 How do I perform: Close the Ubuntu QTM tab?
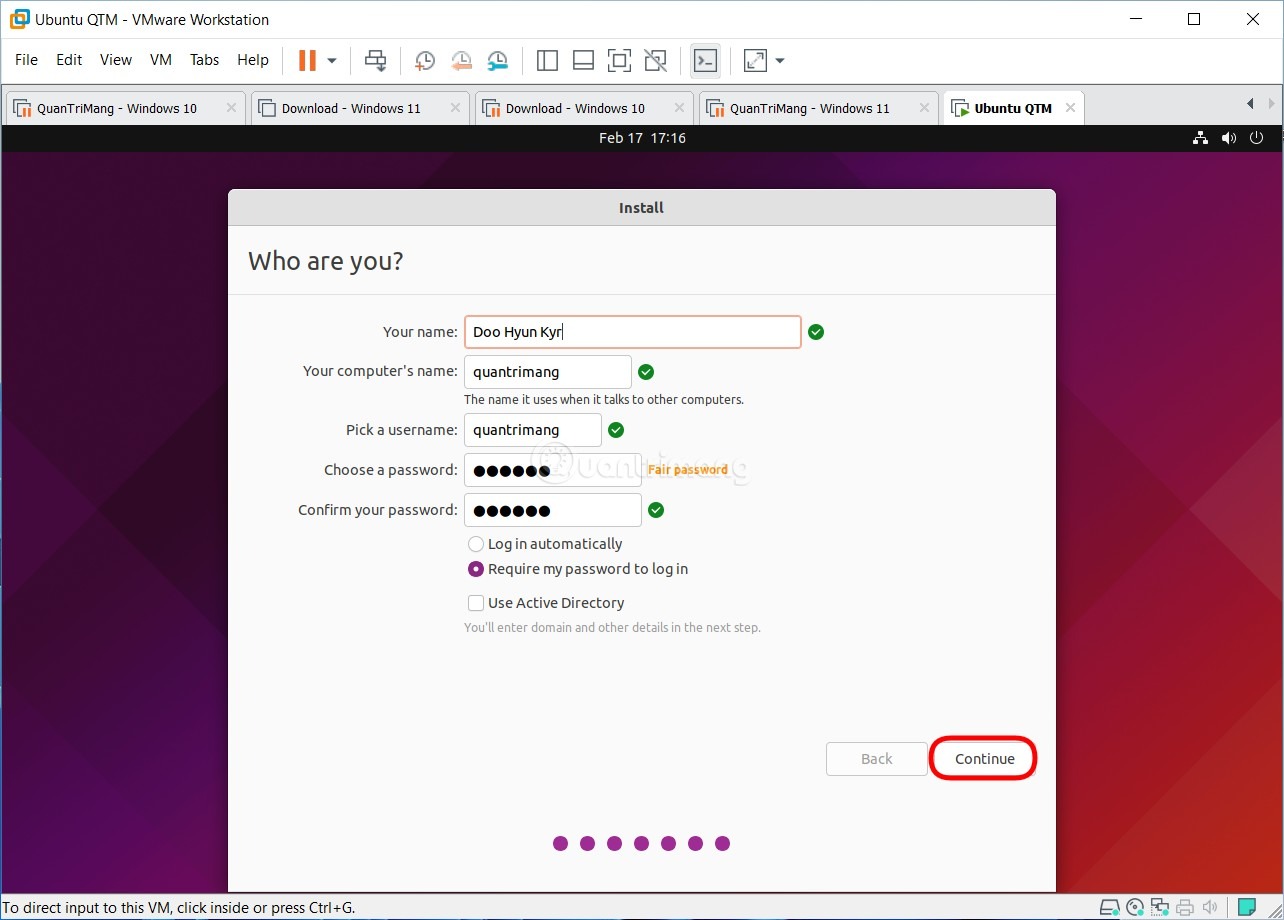coord(1070,108)
